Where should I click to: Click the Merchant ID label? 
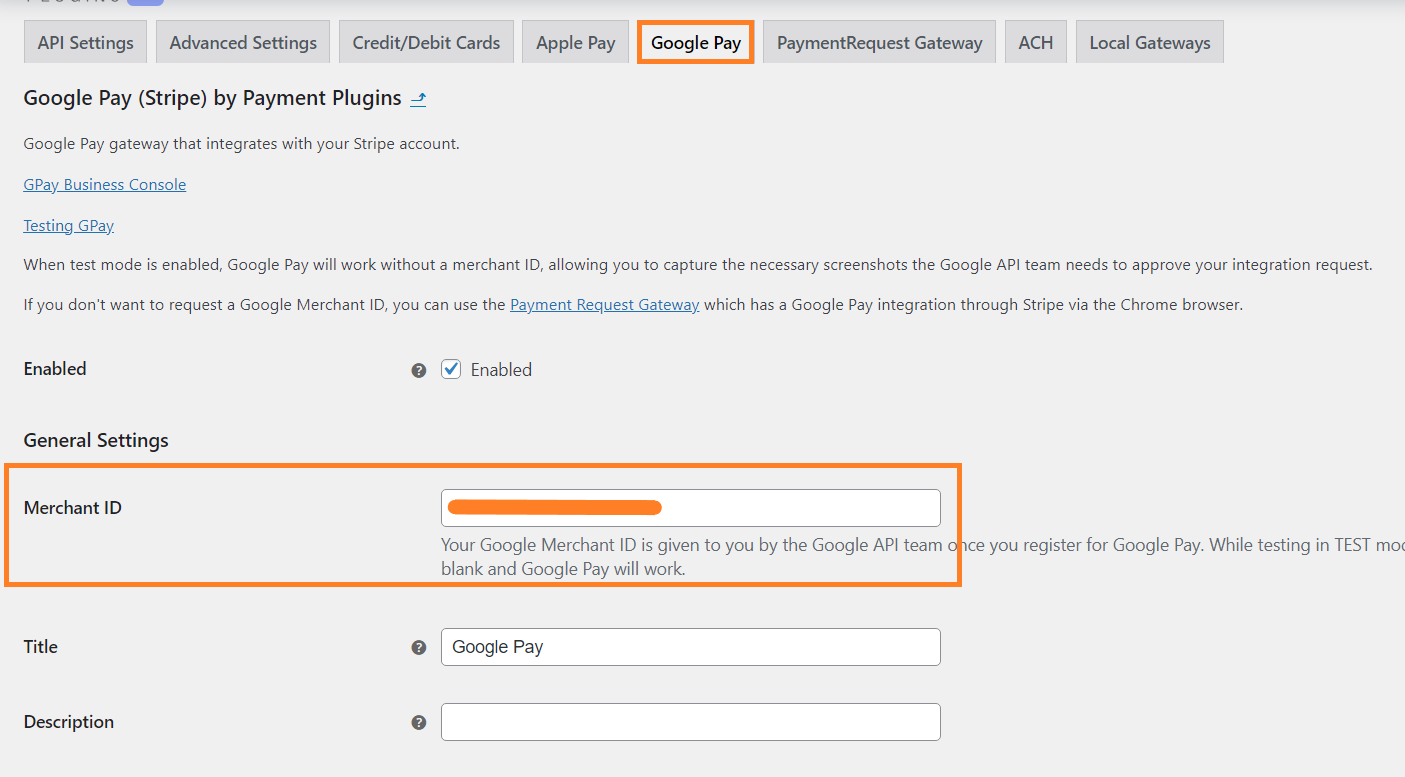pos(73,508)
